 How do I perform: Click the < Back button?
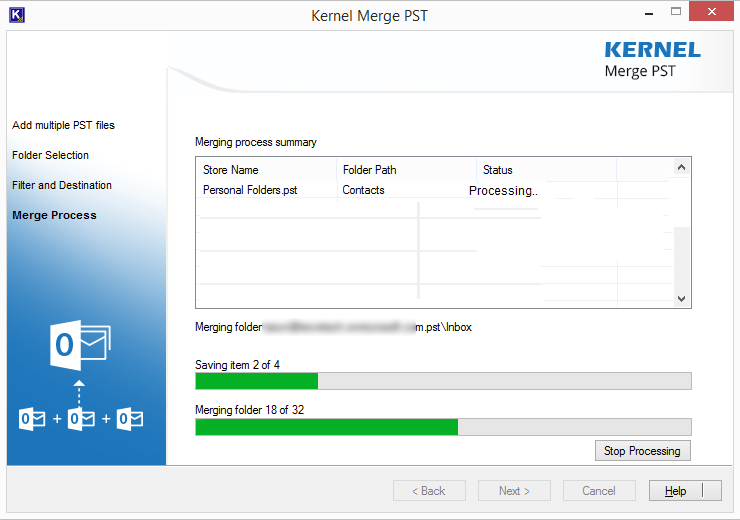tap(429, 491)
